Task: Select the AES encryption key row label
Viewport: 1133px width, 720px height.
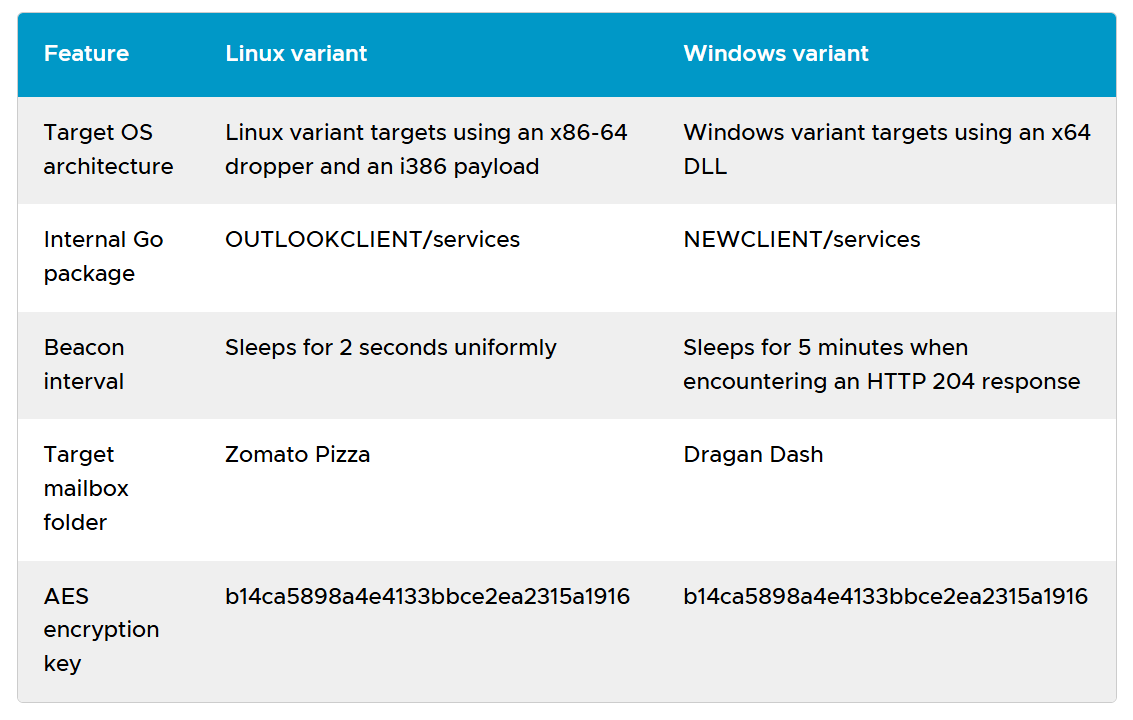Action: click(x=101, y=629)
